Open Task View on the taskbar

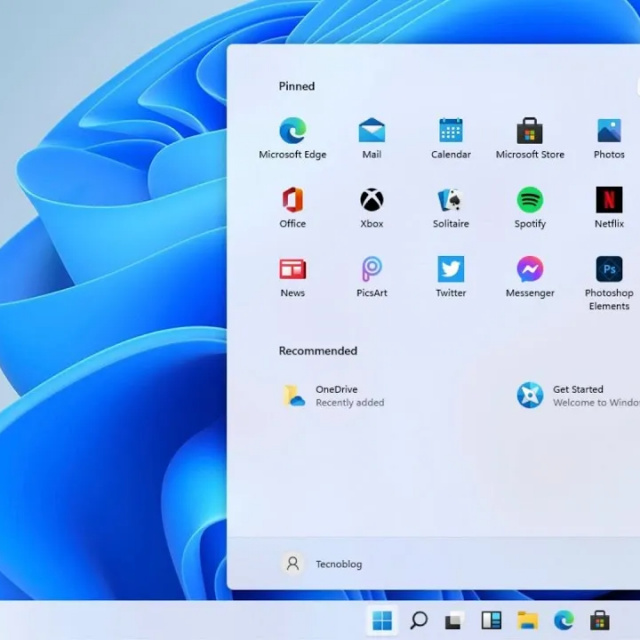(x=454, y=620)
